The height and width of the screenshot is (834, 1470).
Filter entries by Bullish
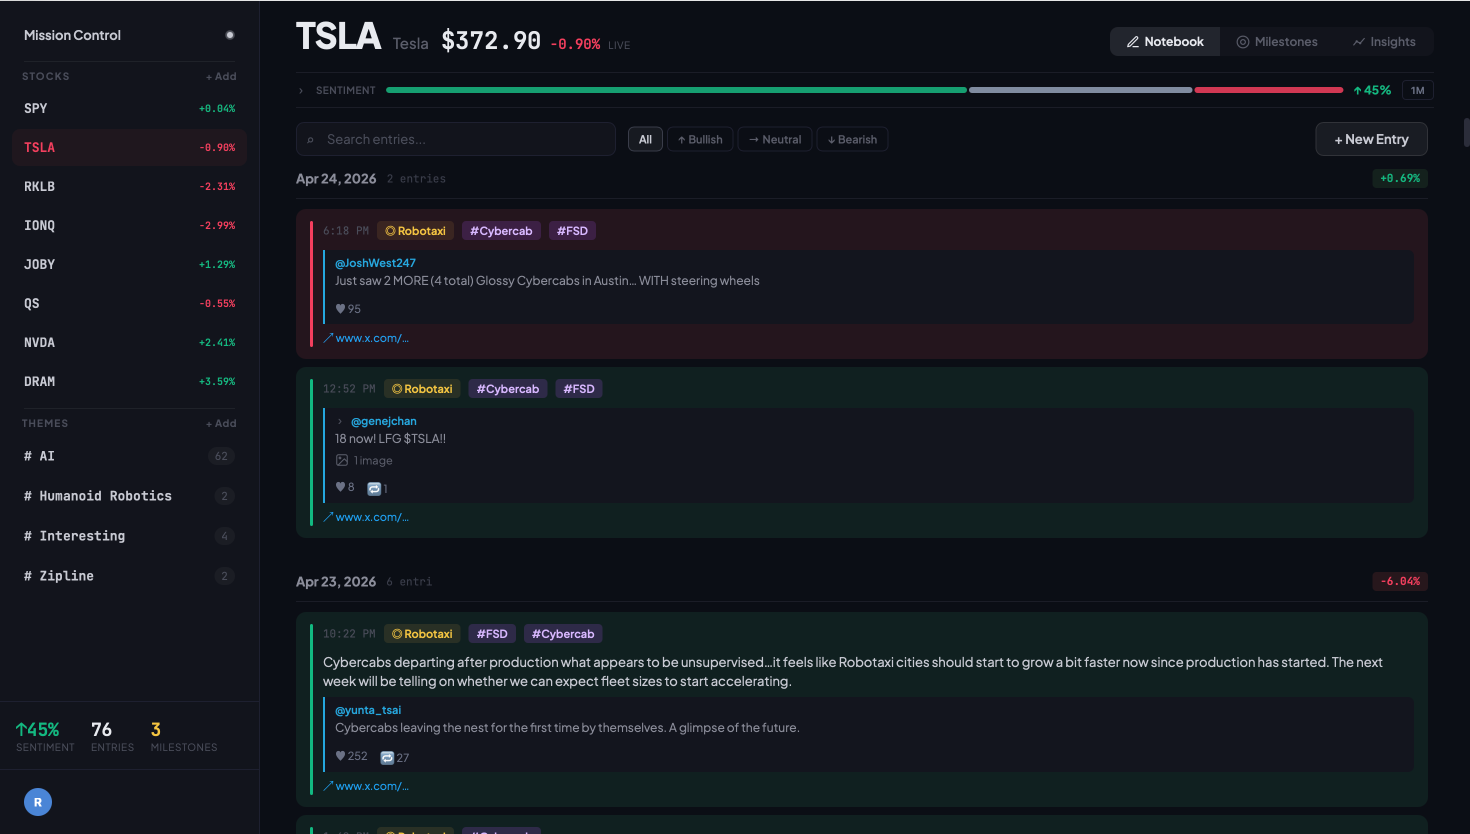pyautogui.click(x=700, y=140)
